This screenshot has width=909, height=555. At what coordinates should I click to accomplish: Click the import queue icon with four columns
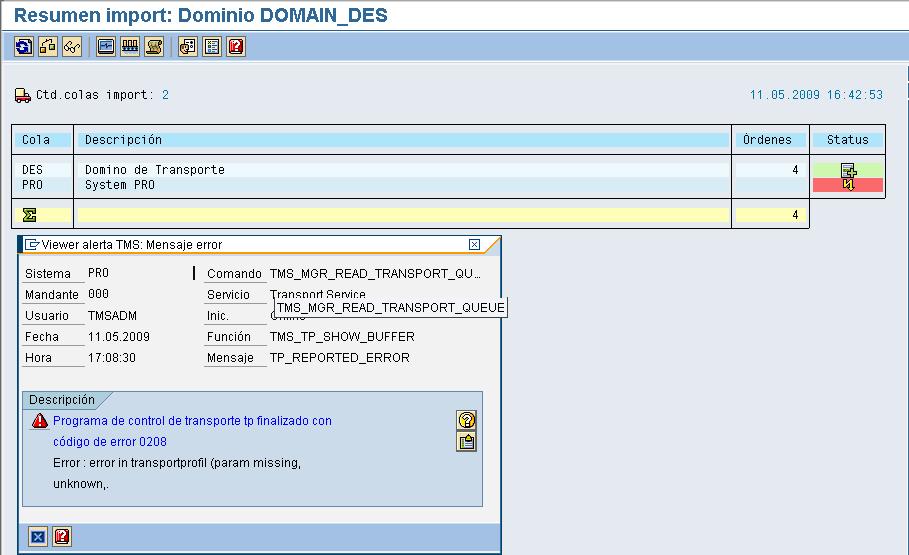tap(130, 46)
